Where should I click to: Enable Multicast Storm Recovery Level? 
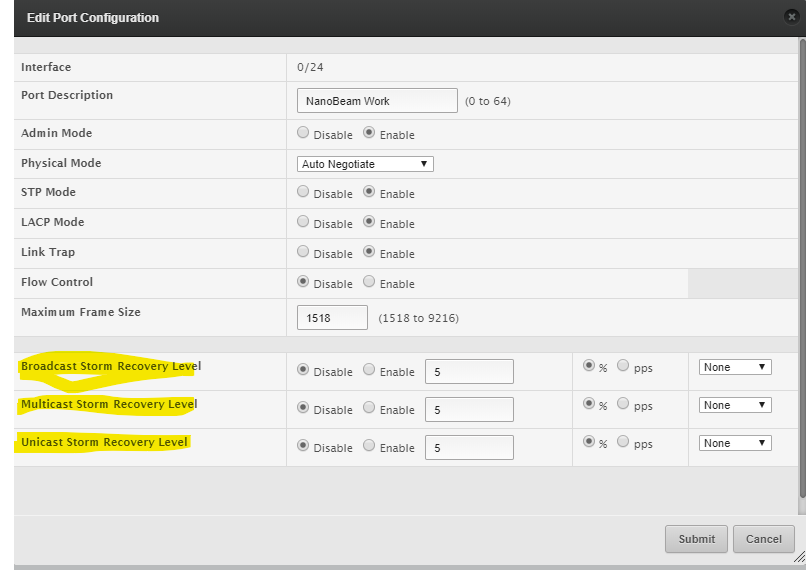point(369,408)
